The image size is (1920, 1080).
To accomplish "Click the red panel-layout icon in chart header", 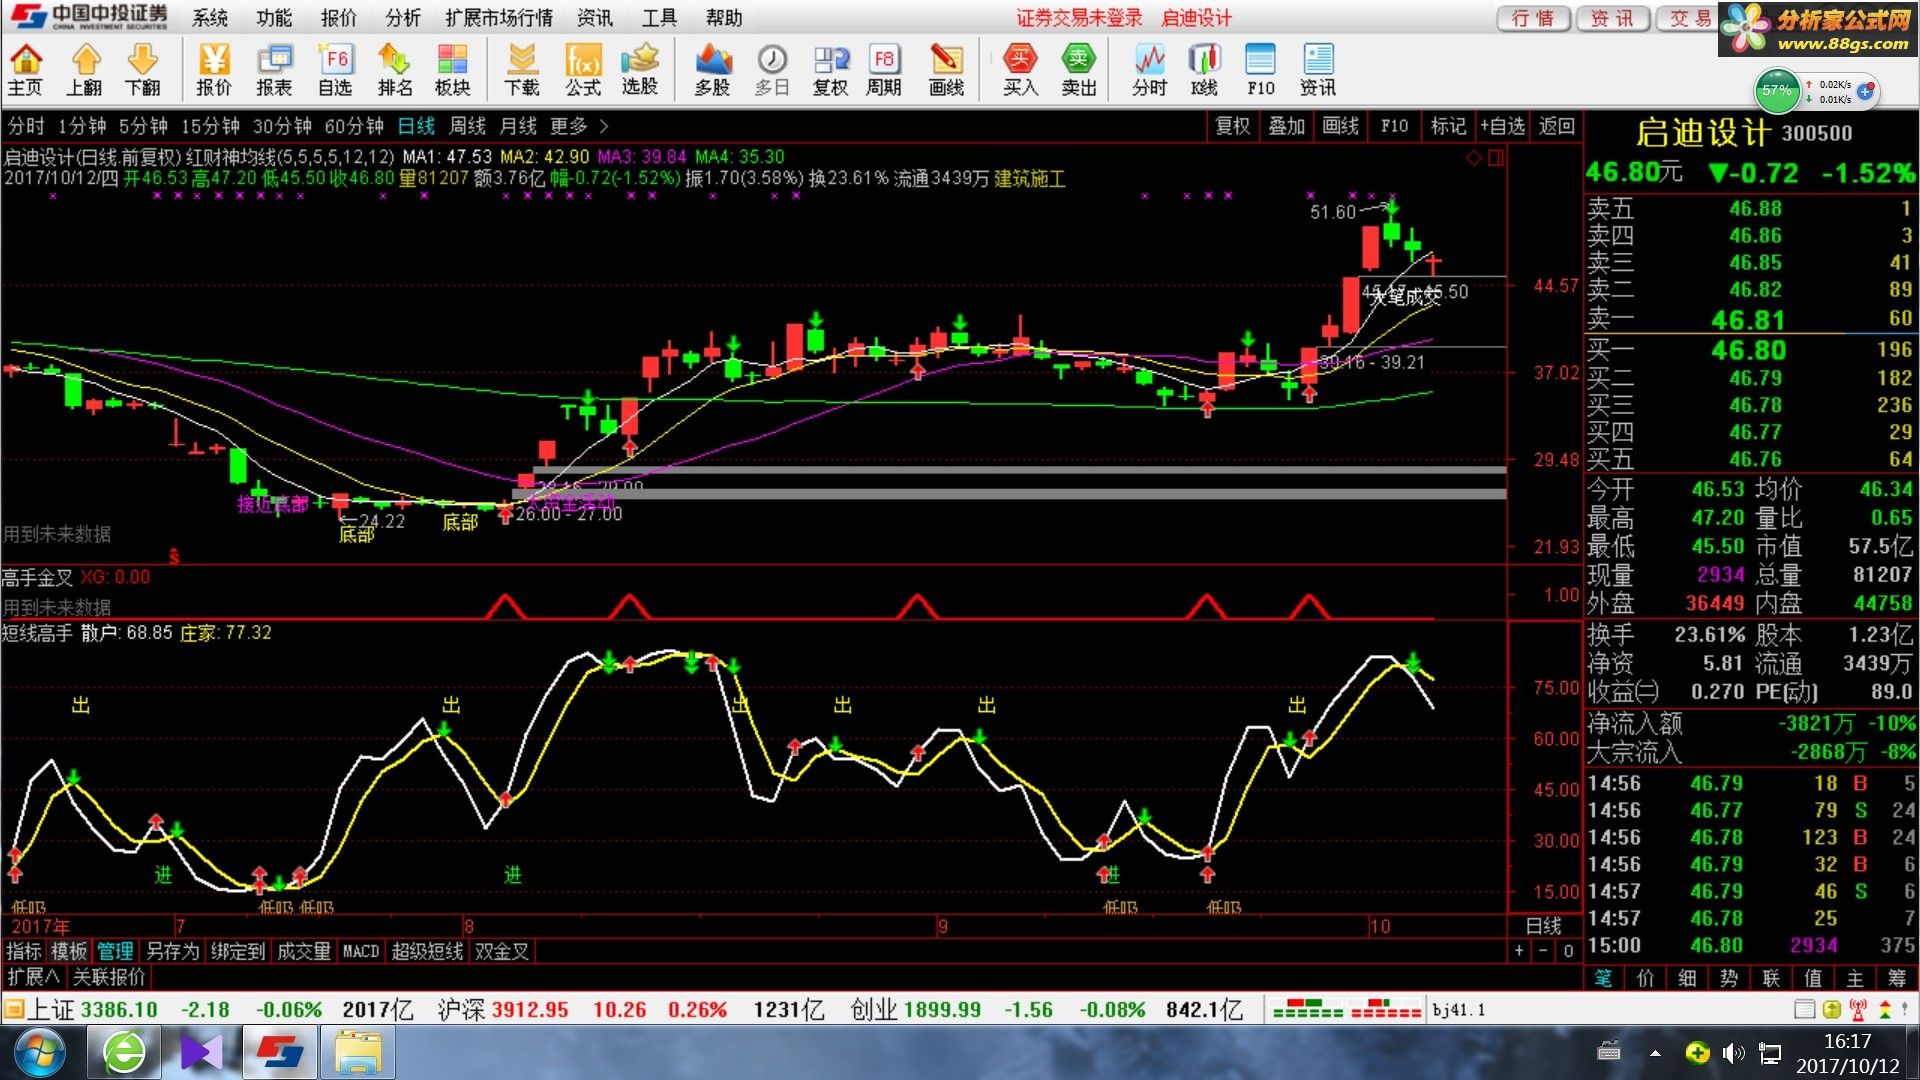I will (1496, 158).
